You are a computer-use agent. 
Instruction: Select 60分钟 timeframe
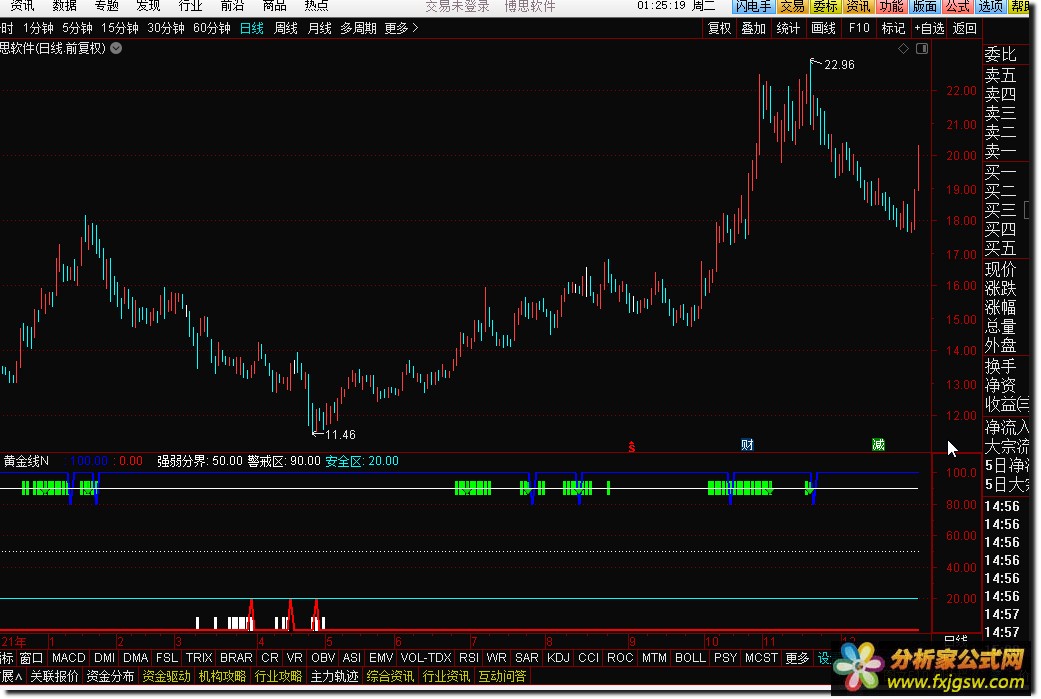point(212,29)
